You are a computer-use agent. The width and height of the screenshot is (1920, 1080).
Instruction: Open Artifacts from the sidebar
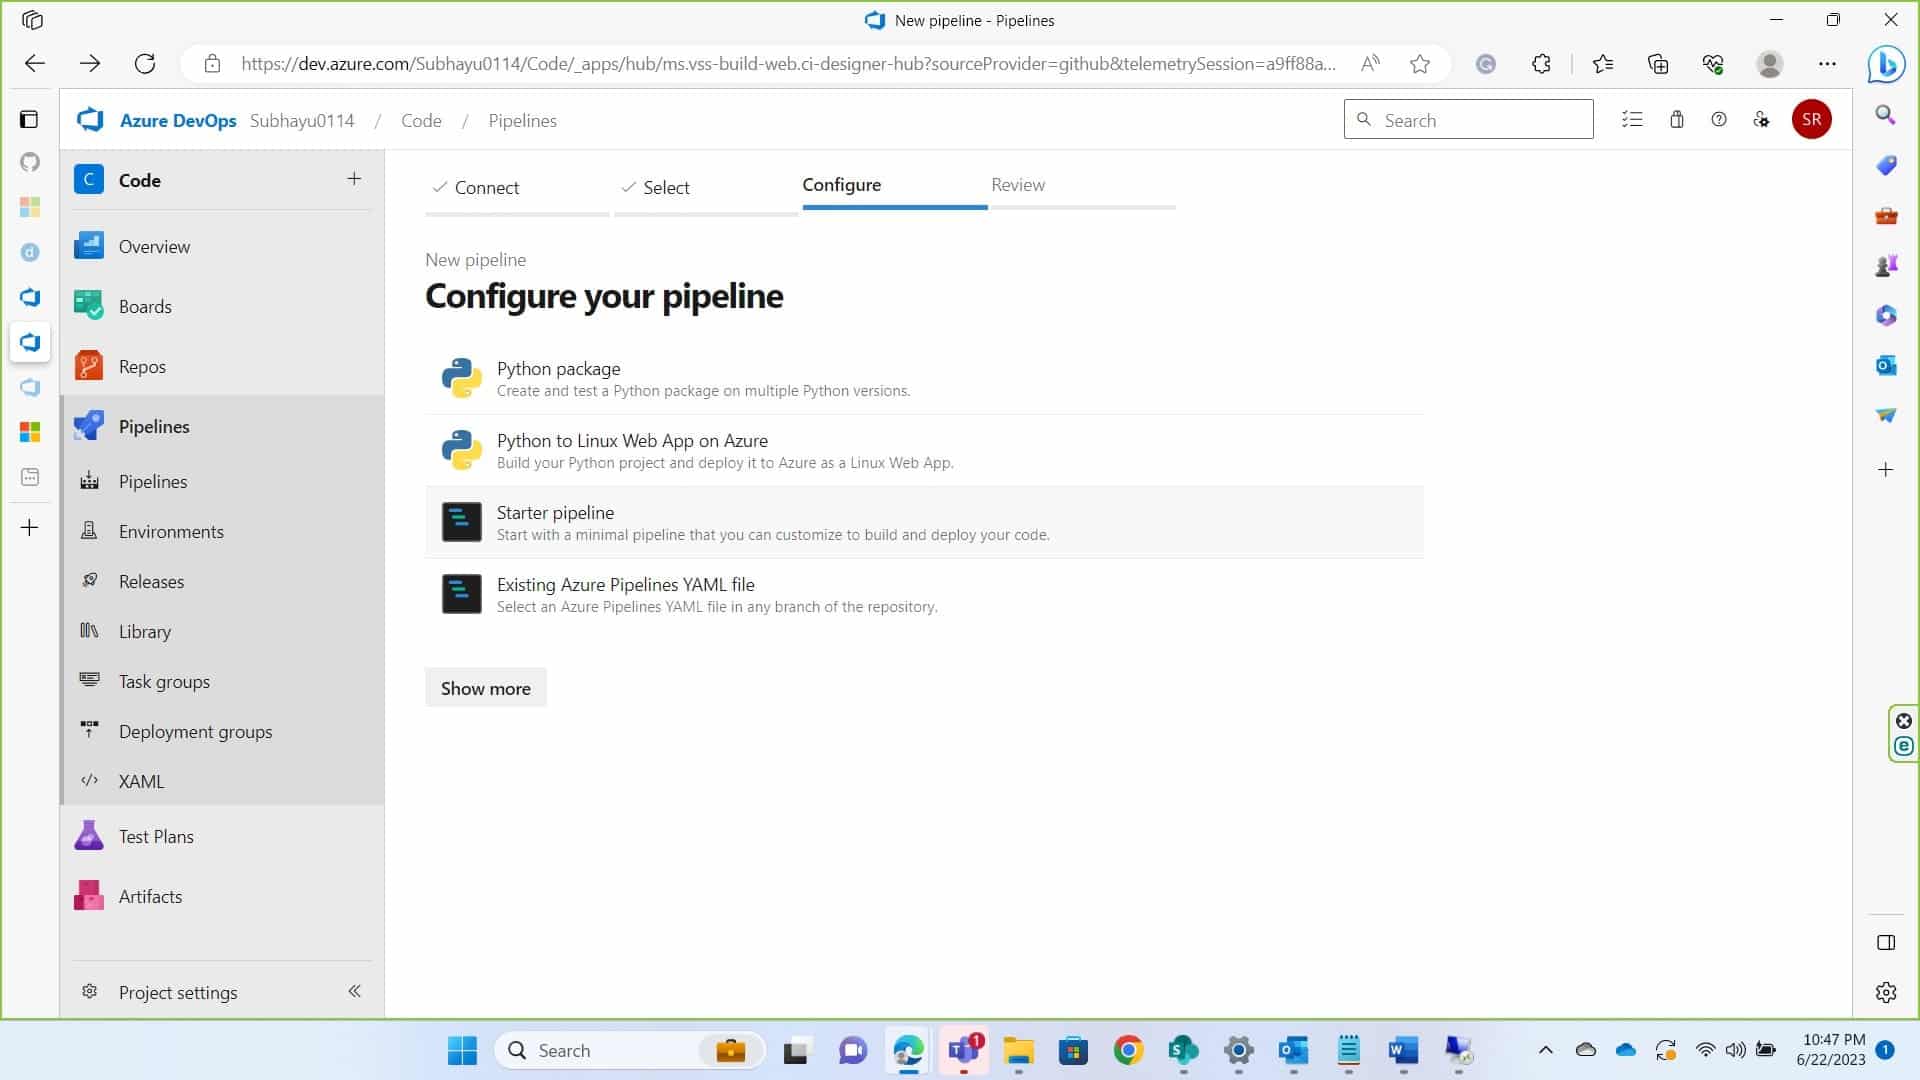(x=150, y=897)
